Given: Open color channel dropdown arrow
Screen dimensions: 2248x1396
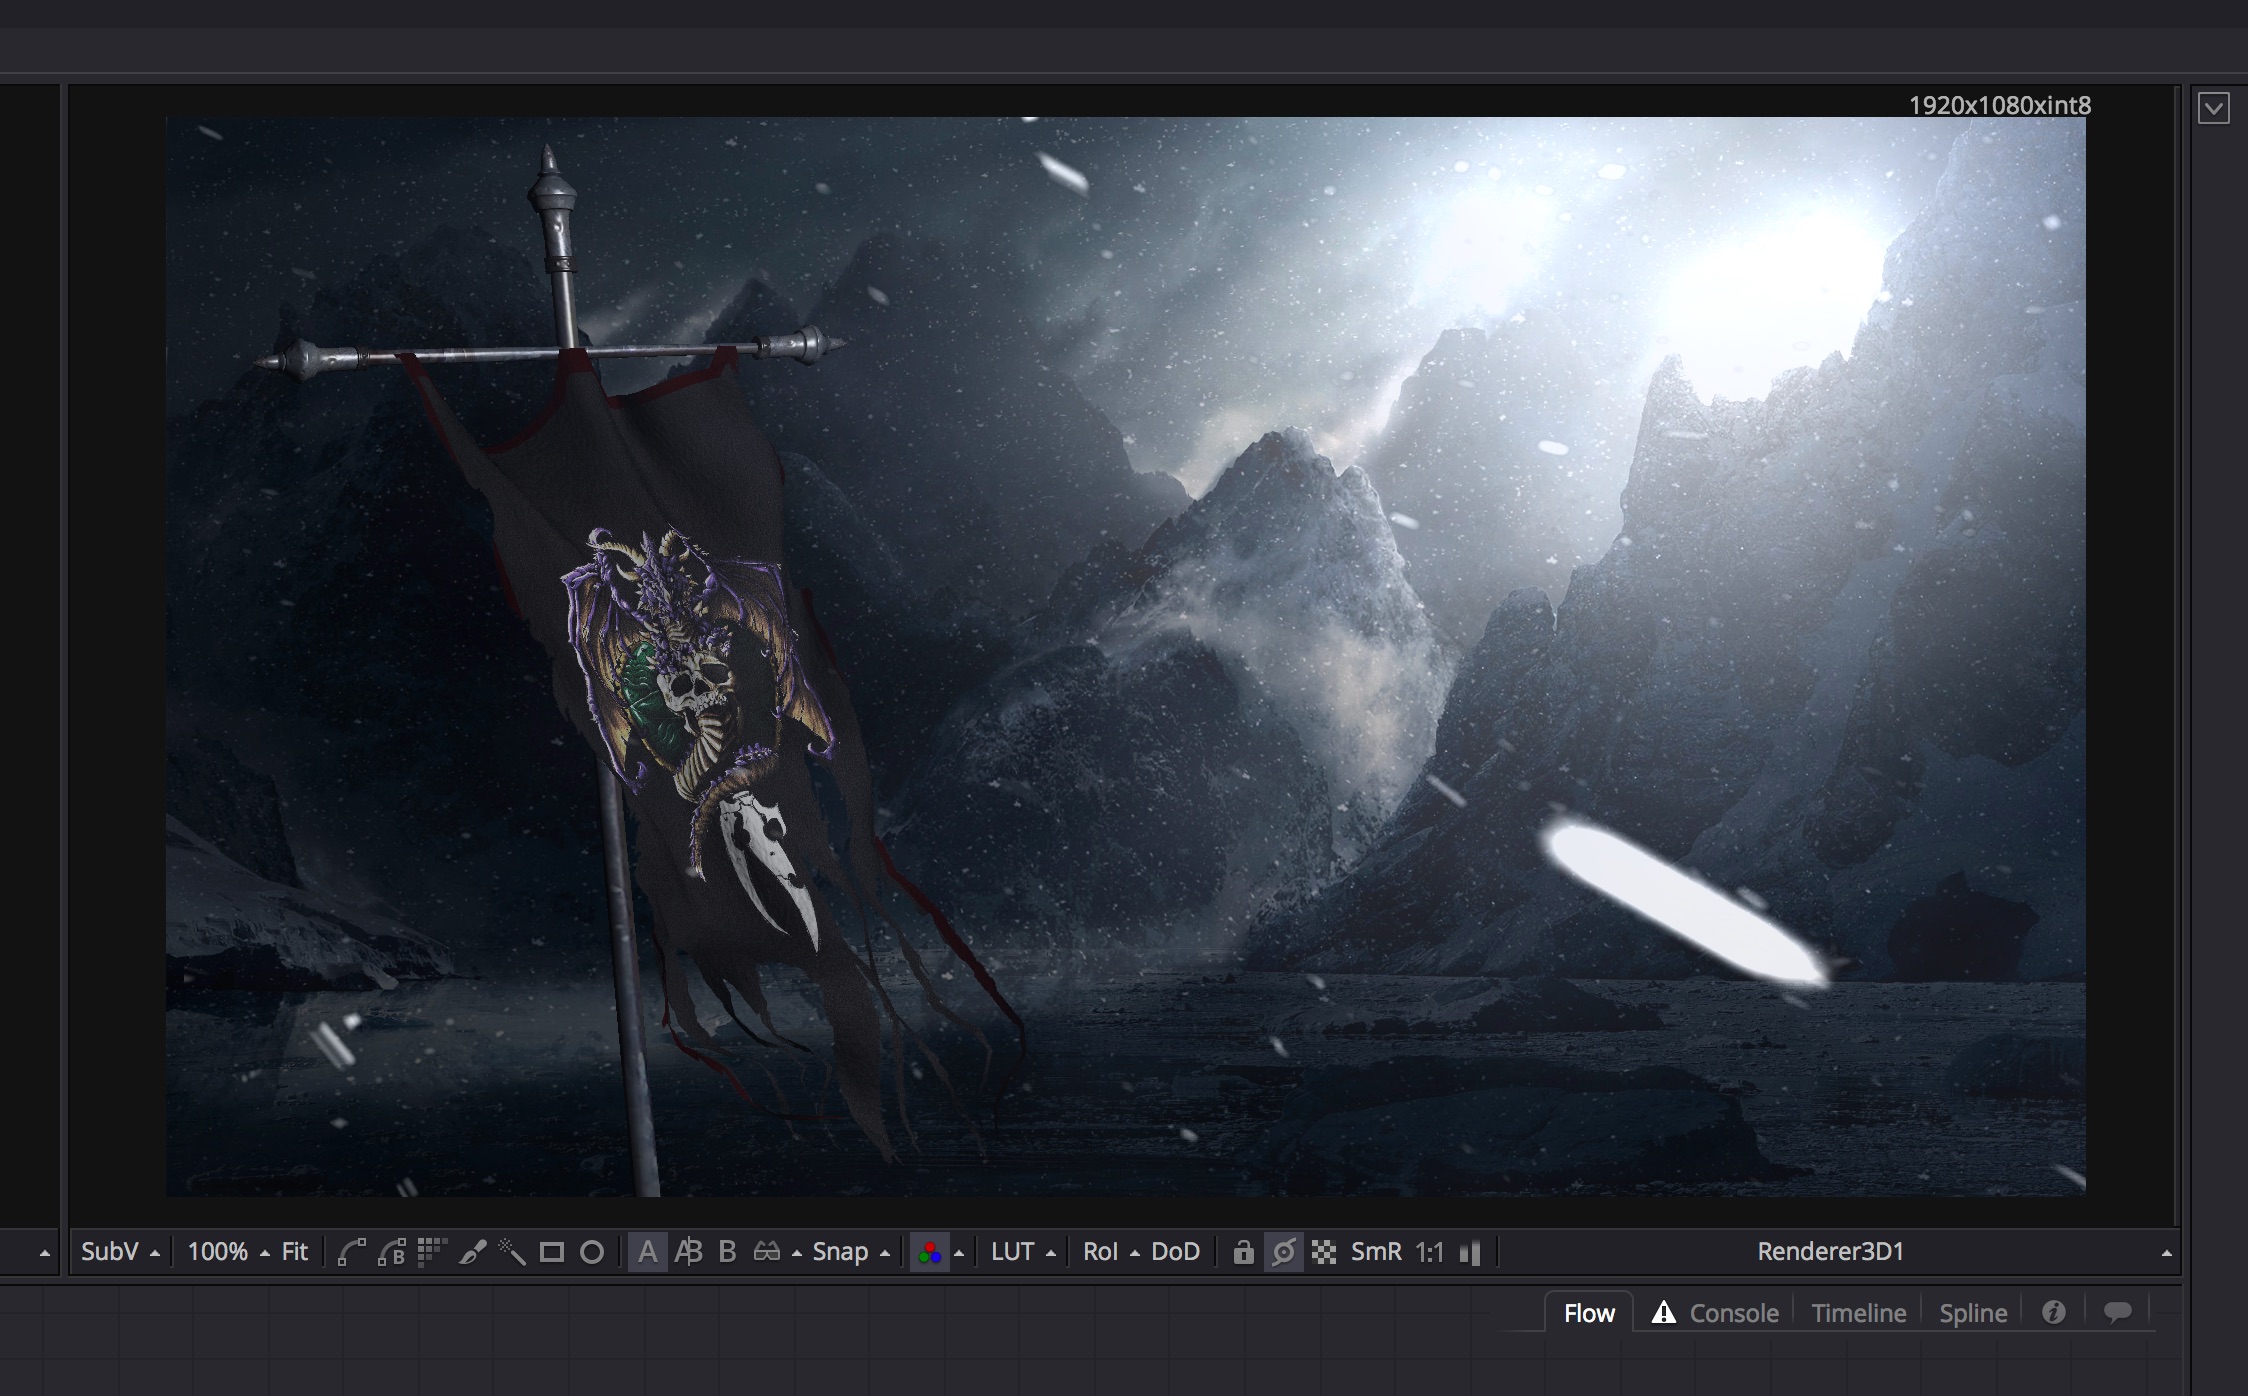Looking at the screenshot, I should (959, 1253).
